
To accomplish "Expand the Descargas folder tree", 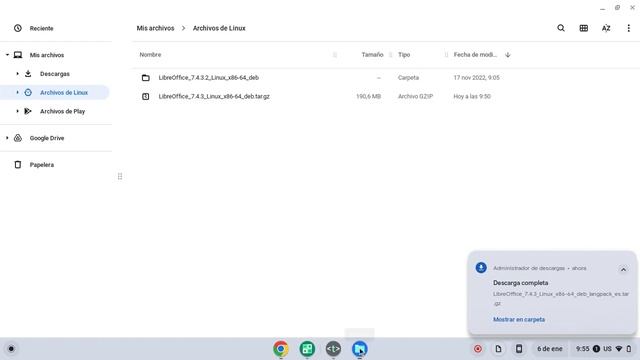I will coord(18,73).
